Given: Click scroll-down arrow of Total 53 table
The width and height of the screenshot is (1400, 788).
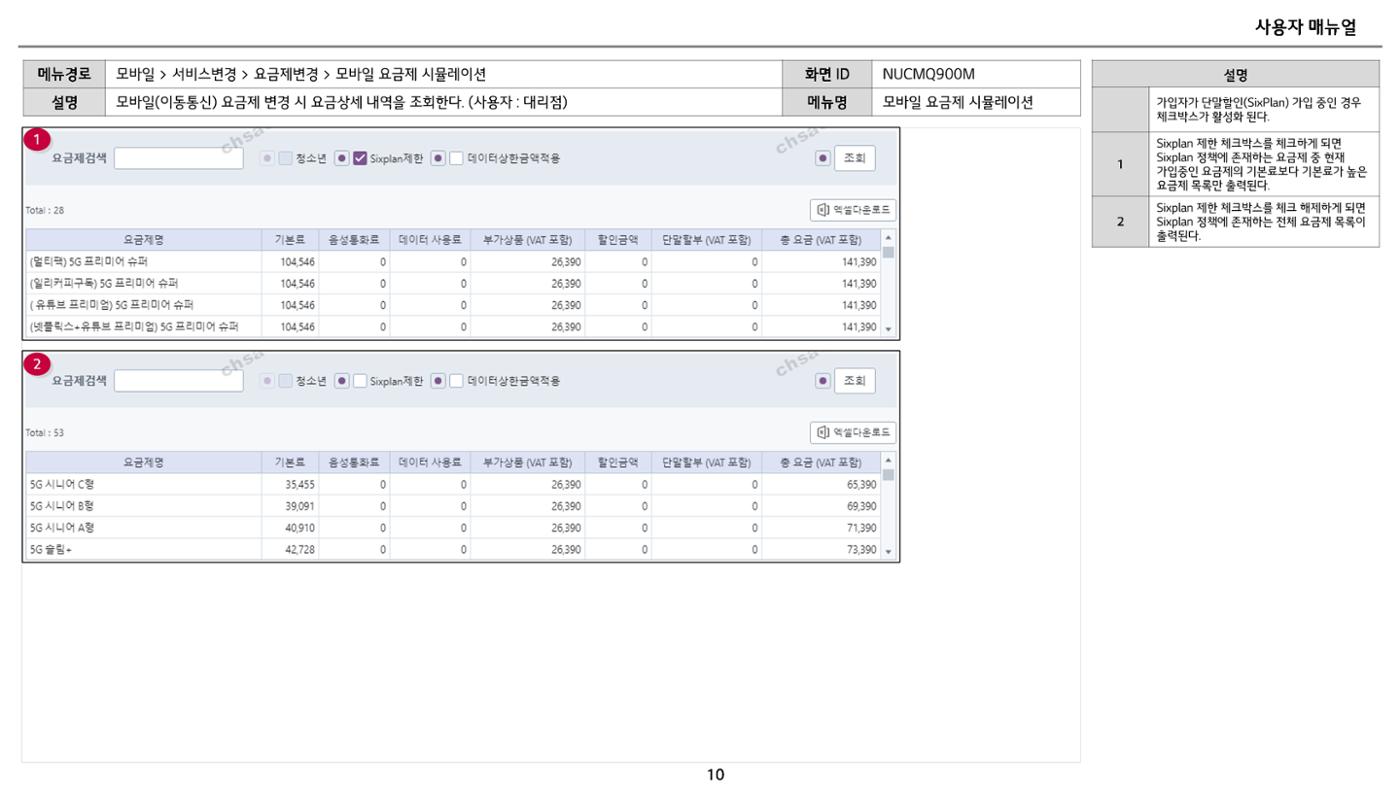Looking at the screenshot, I should click(x=888, y=551).
